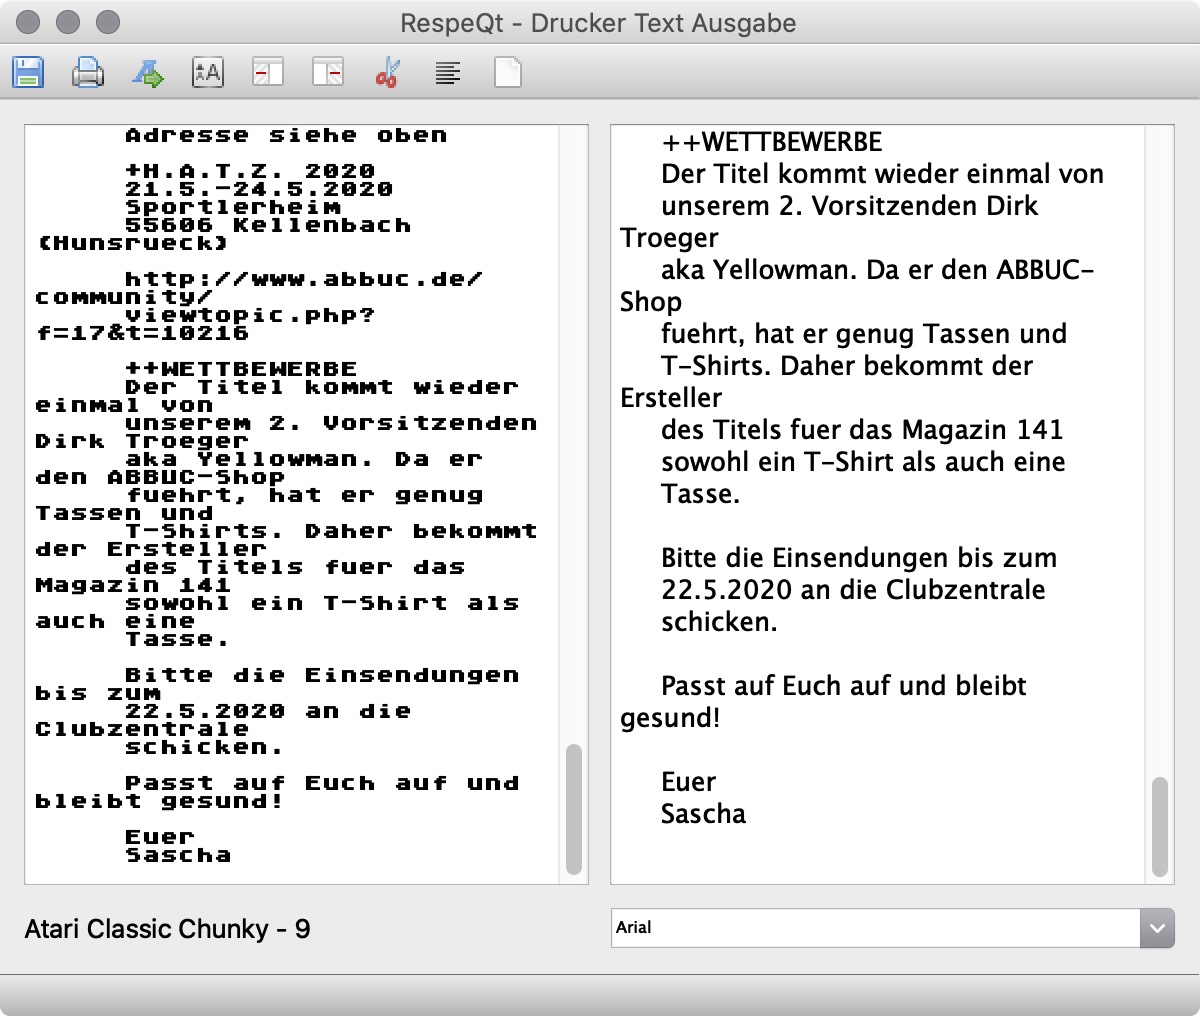Click '21.5.-24.5.2020' in left pane

point(259,189)
